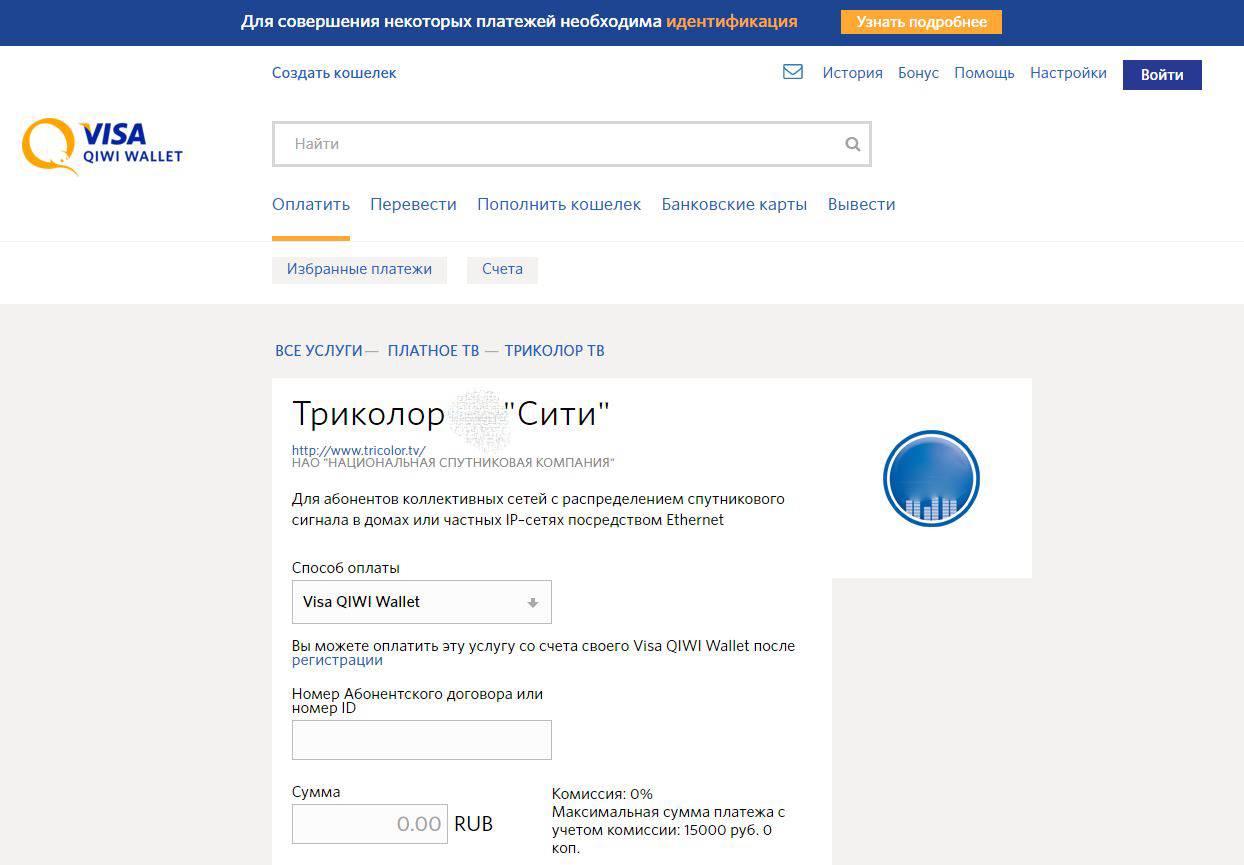The width and height of the screenshot is (1244, 865).
Task: Click the Найти search field
Action: (x=572, y=144)
